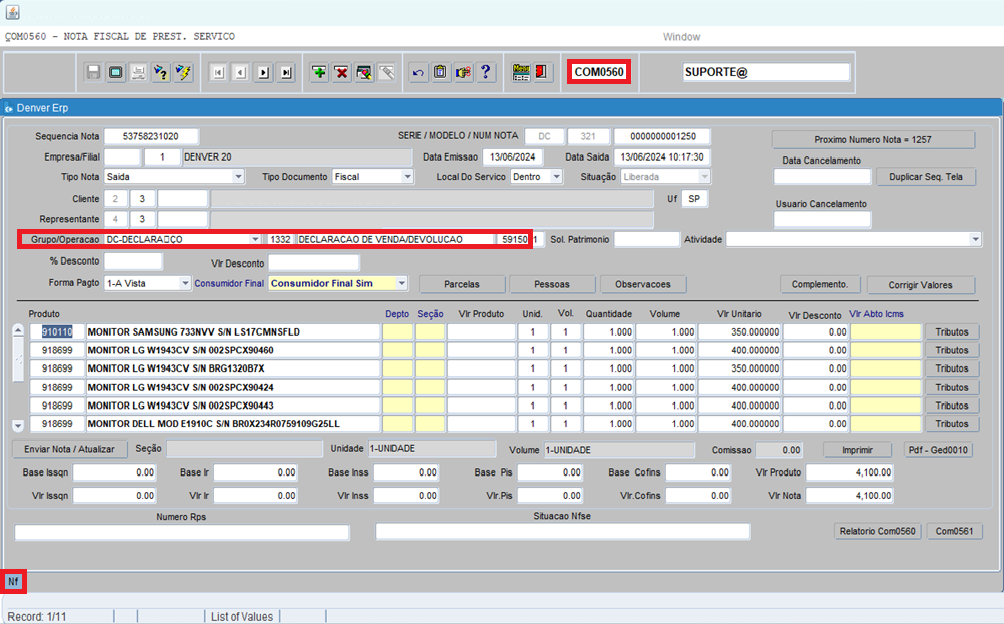Open the Forma Pagto dropdown
Image resolution: width=1004 pixels, height=624 pixels.
point(185,283)
